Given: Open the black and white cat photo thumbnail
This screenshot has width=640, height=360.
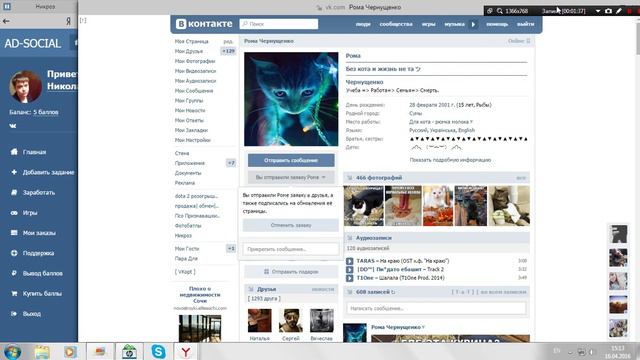Looking at the screenshot, I should pyautogui.click(x=363, y=206).
